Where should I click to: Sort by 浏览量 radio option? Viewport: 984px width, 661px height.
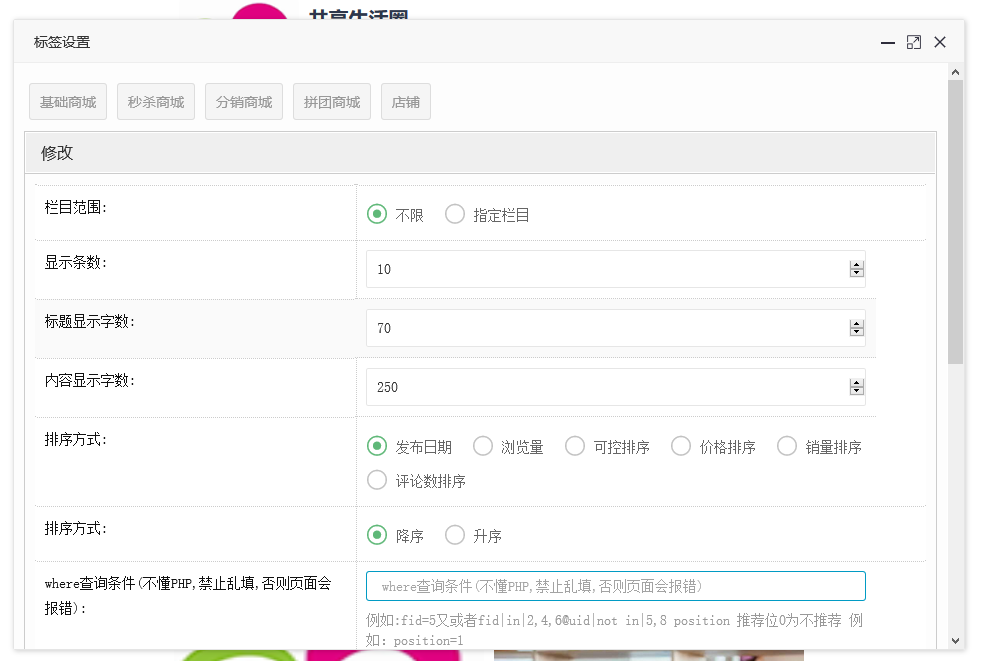(x=483, y=446)
